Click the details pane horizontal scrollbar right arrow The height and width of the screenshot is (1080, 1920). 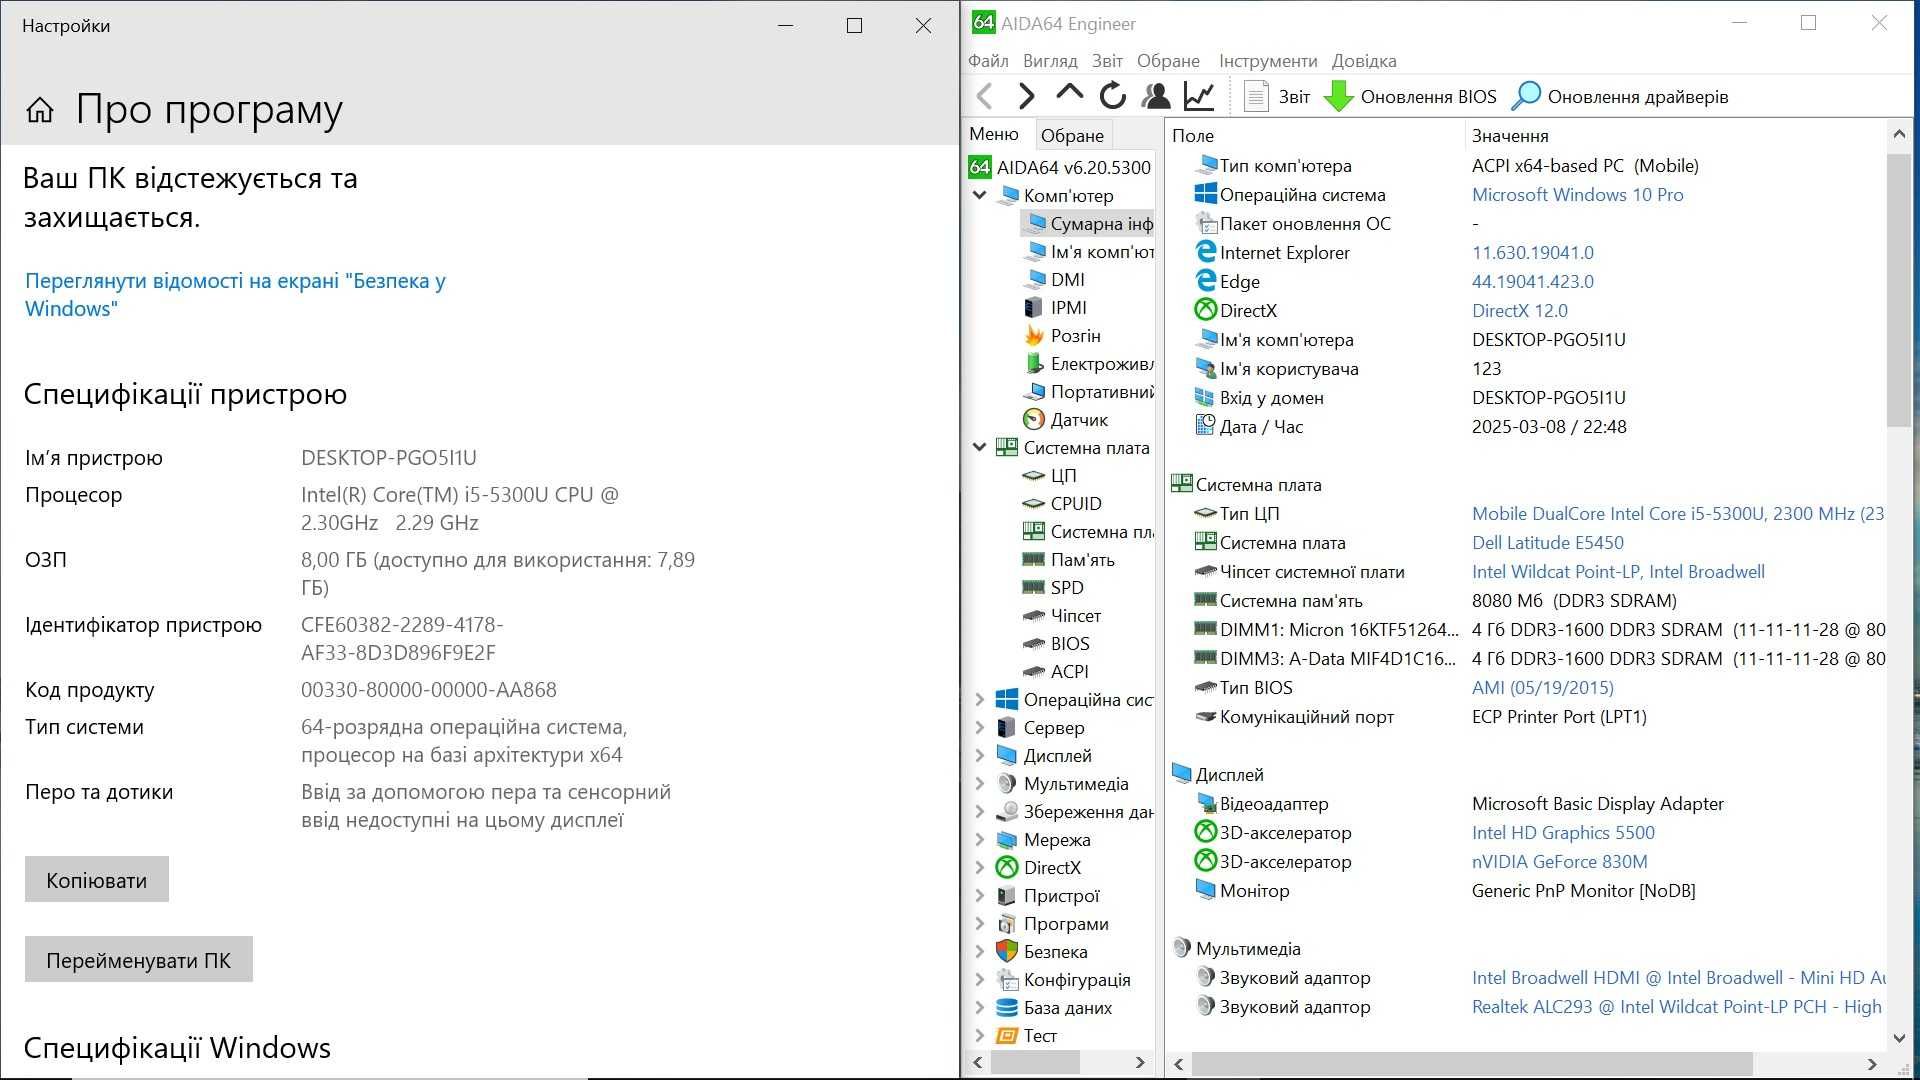(x=1872, y=1064)
